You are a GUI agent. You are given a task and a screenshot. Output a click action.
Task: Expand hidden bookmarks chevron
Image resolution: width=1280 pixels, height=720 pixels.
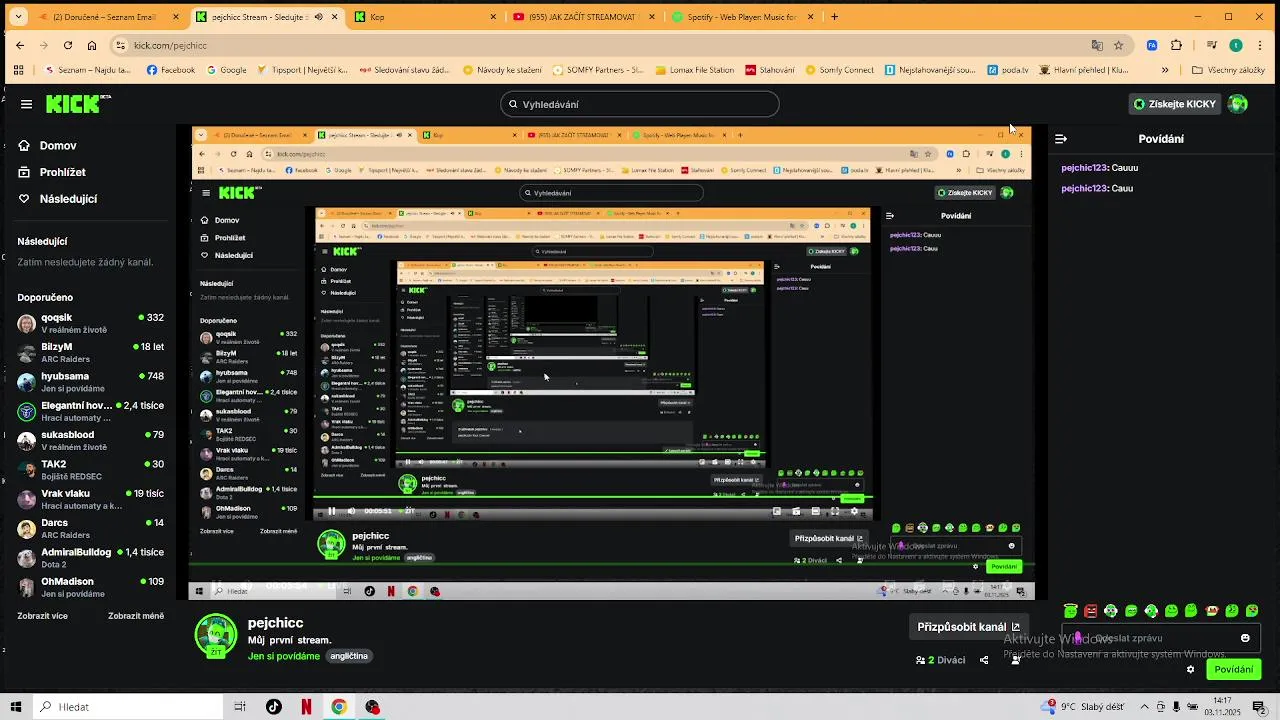[1165, 70]
